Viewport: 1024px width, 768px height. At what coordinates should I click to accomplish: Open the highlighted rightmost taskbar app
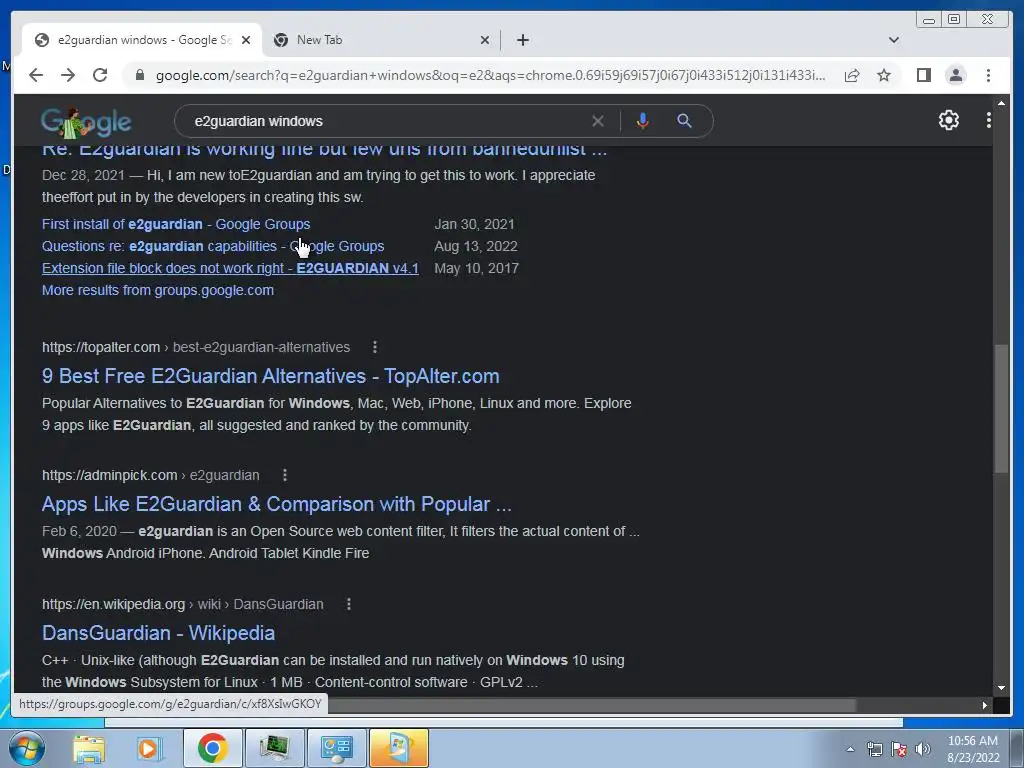pyautogui.click(x=399, y=748)
